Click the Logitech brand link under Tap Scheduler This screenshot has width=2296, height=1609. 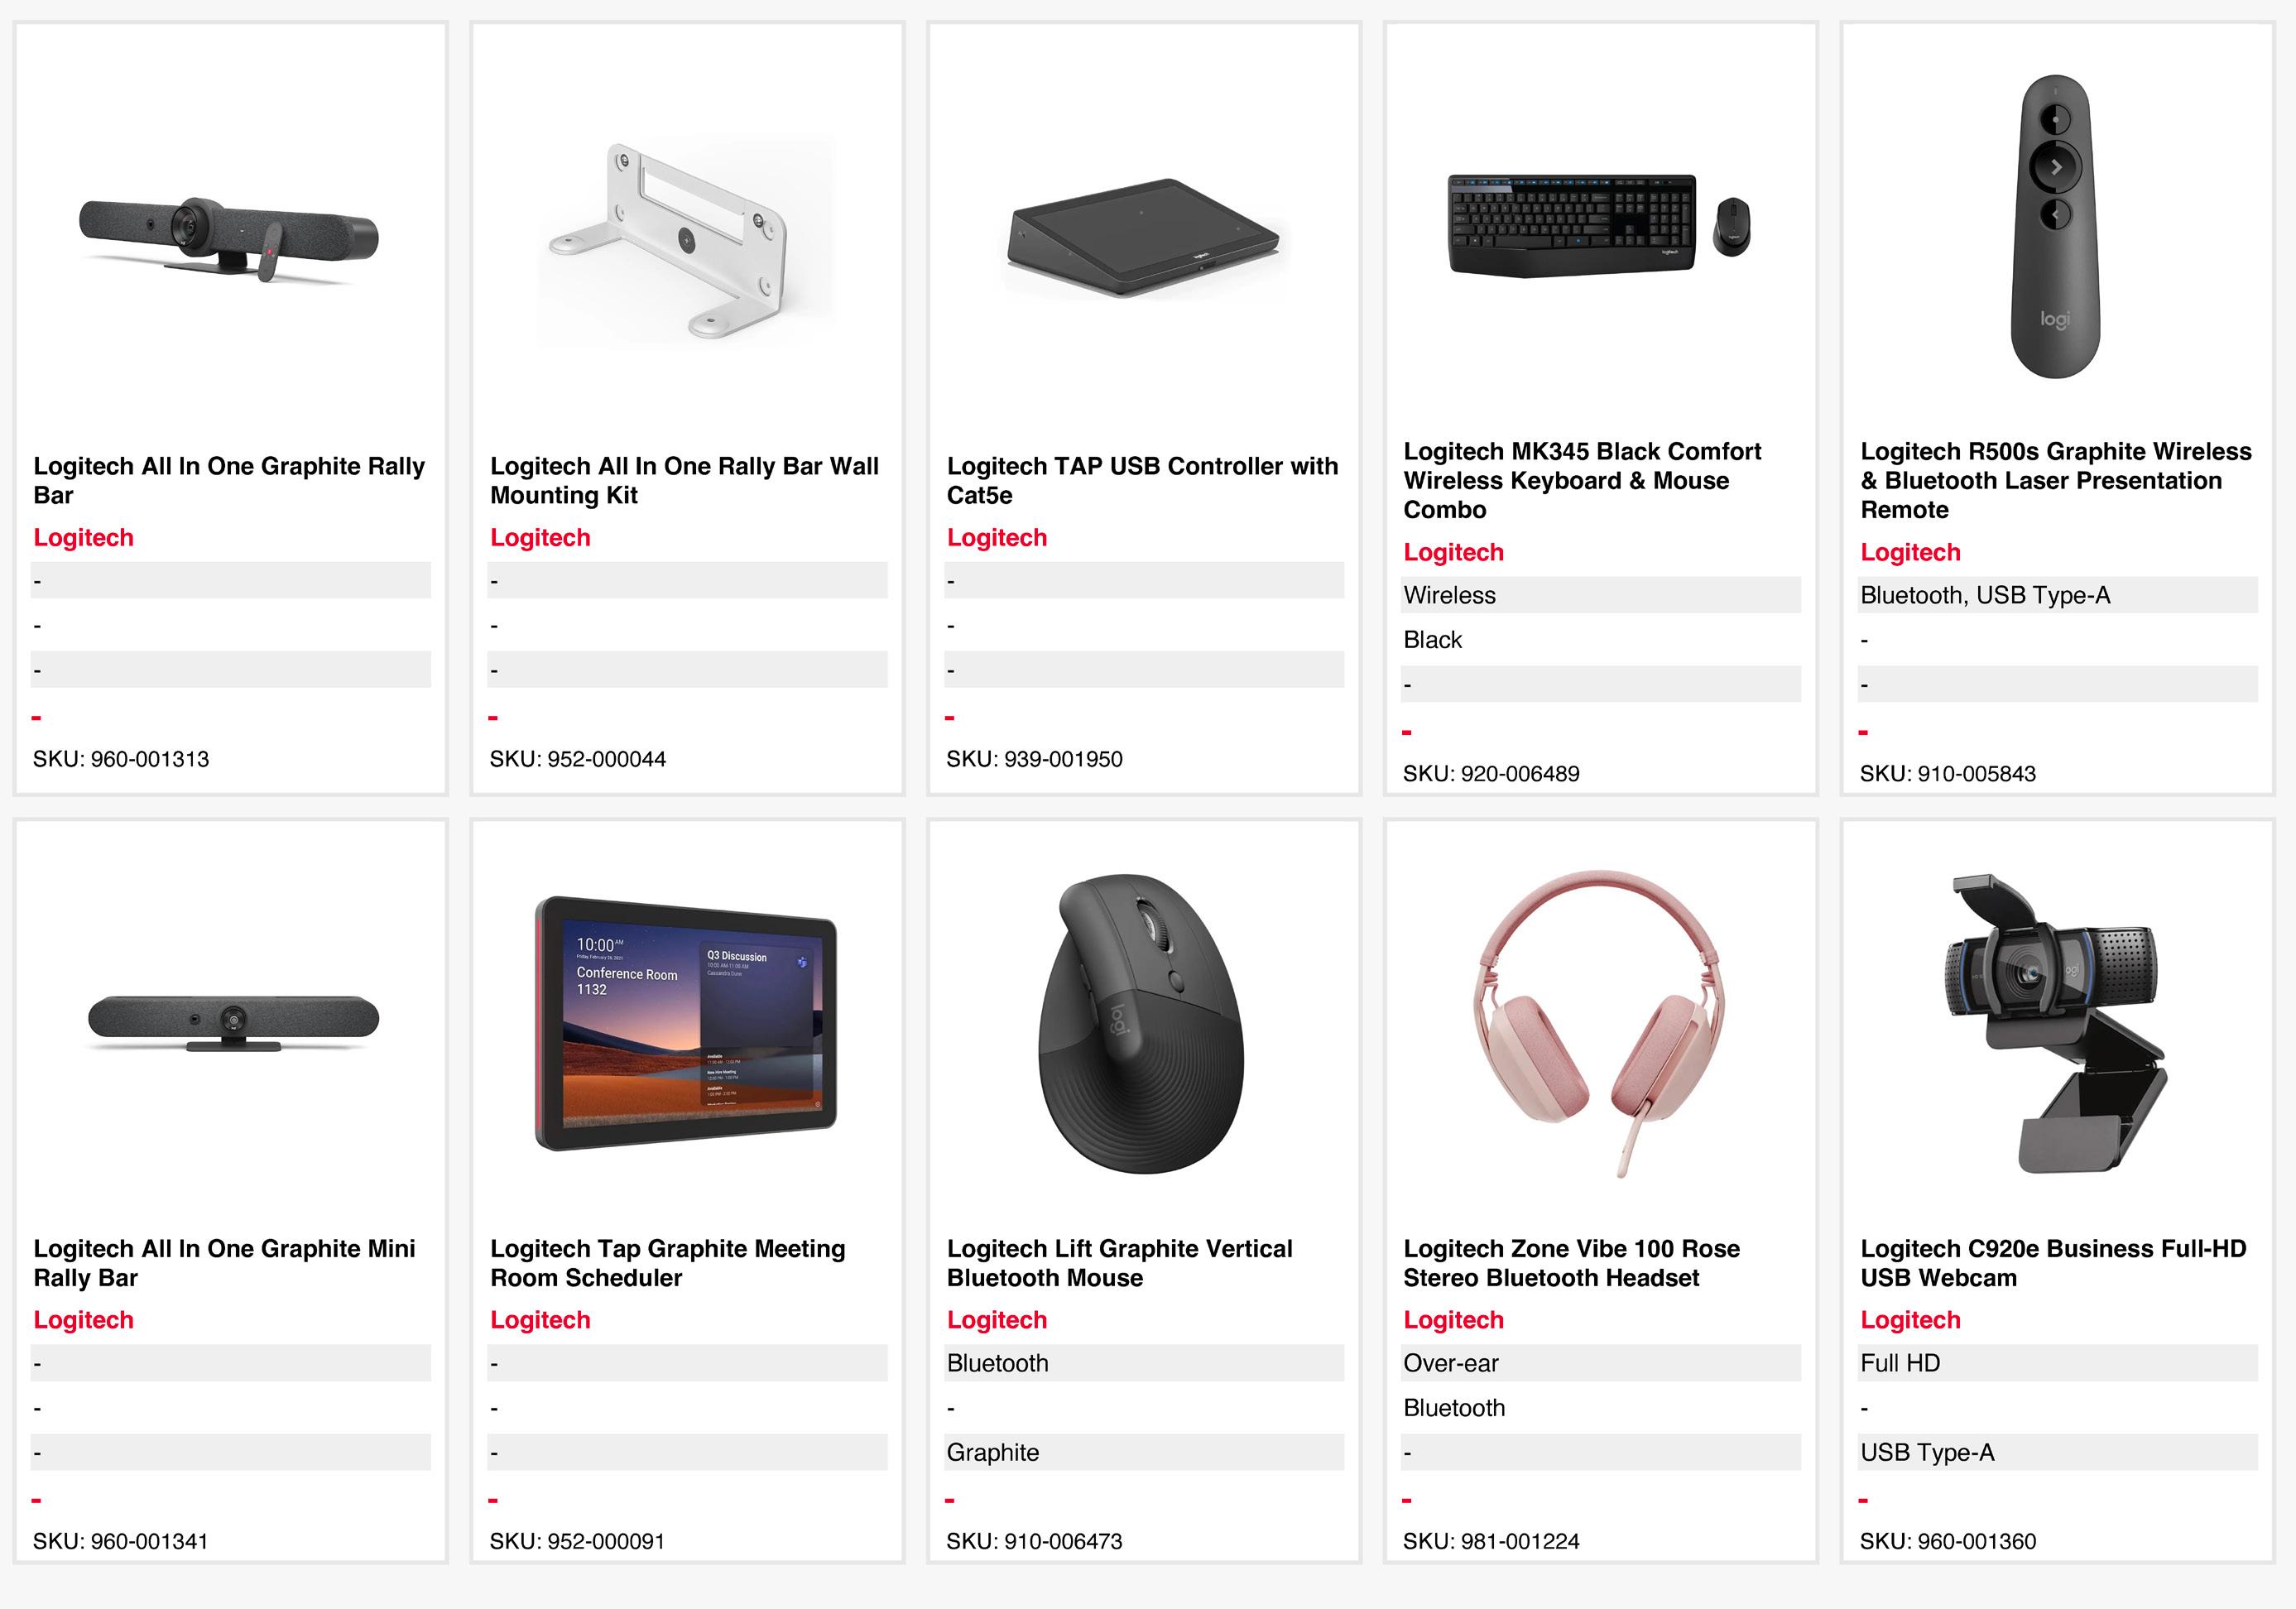(540, 1320)
